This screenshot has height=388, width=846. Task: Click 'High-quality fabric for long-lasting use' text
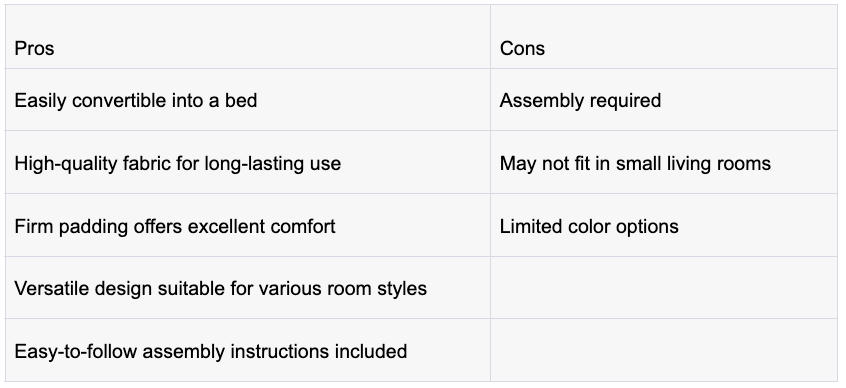tap(178, 164)
